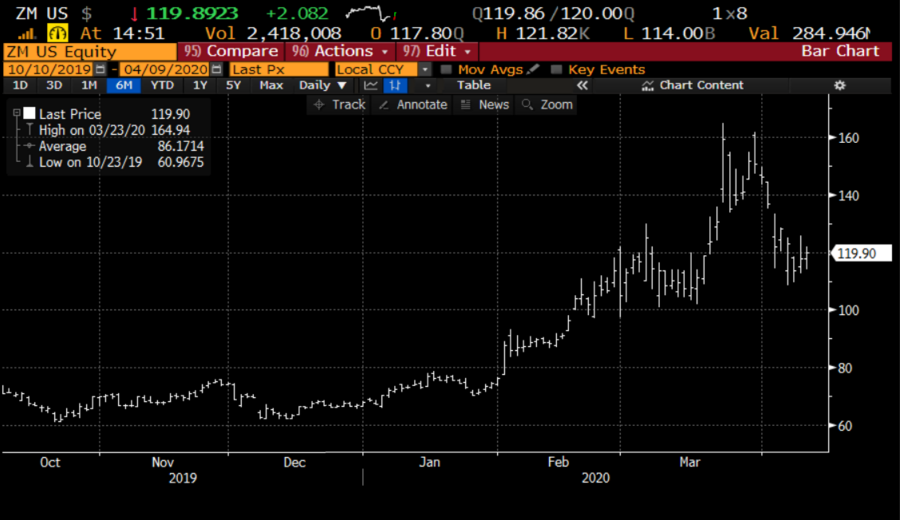Click the red down-arrow price indicator
Viewport: 900px width, 520px height.
[x=134, y=14]
